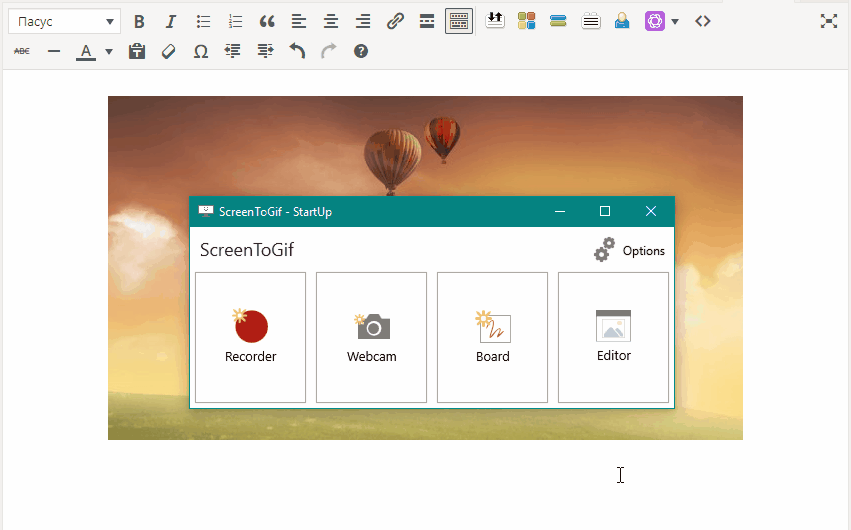This screenshot has height=530, width=851.
Task: Center align the text
Action: click(331, 22)
